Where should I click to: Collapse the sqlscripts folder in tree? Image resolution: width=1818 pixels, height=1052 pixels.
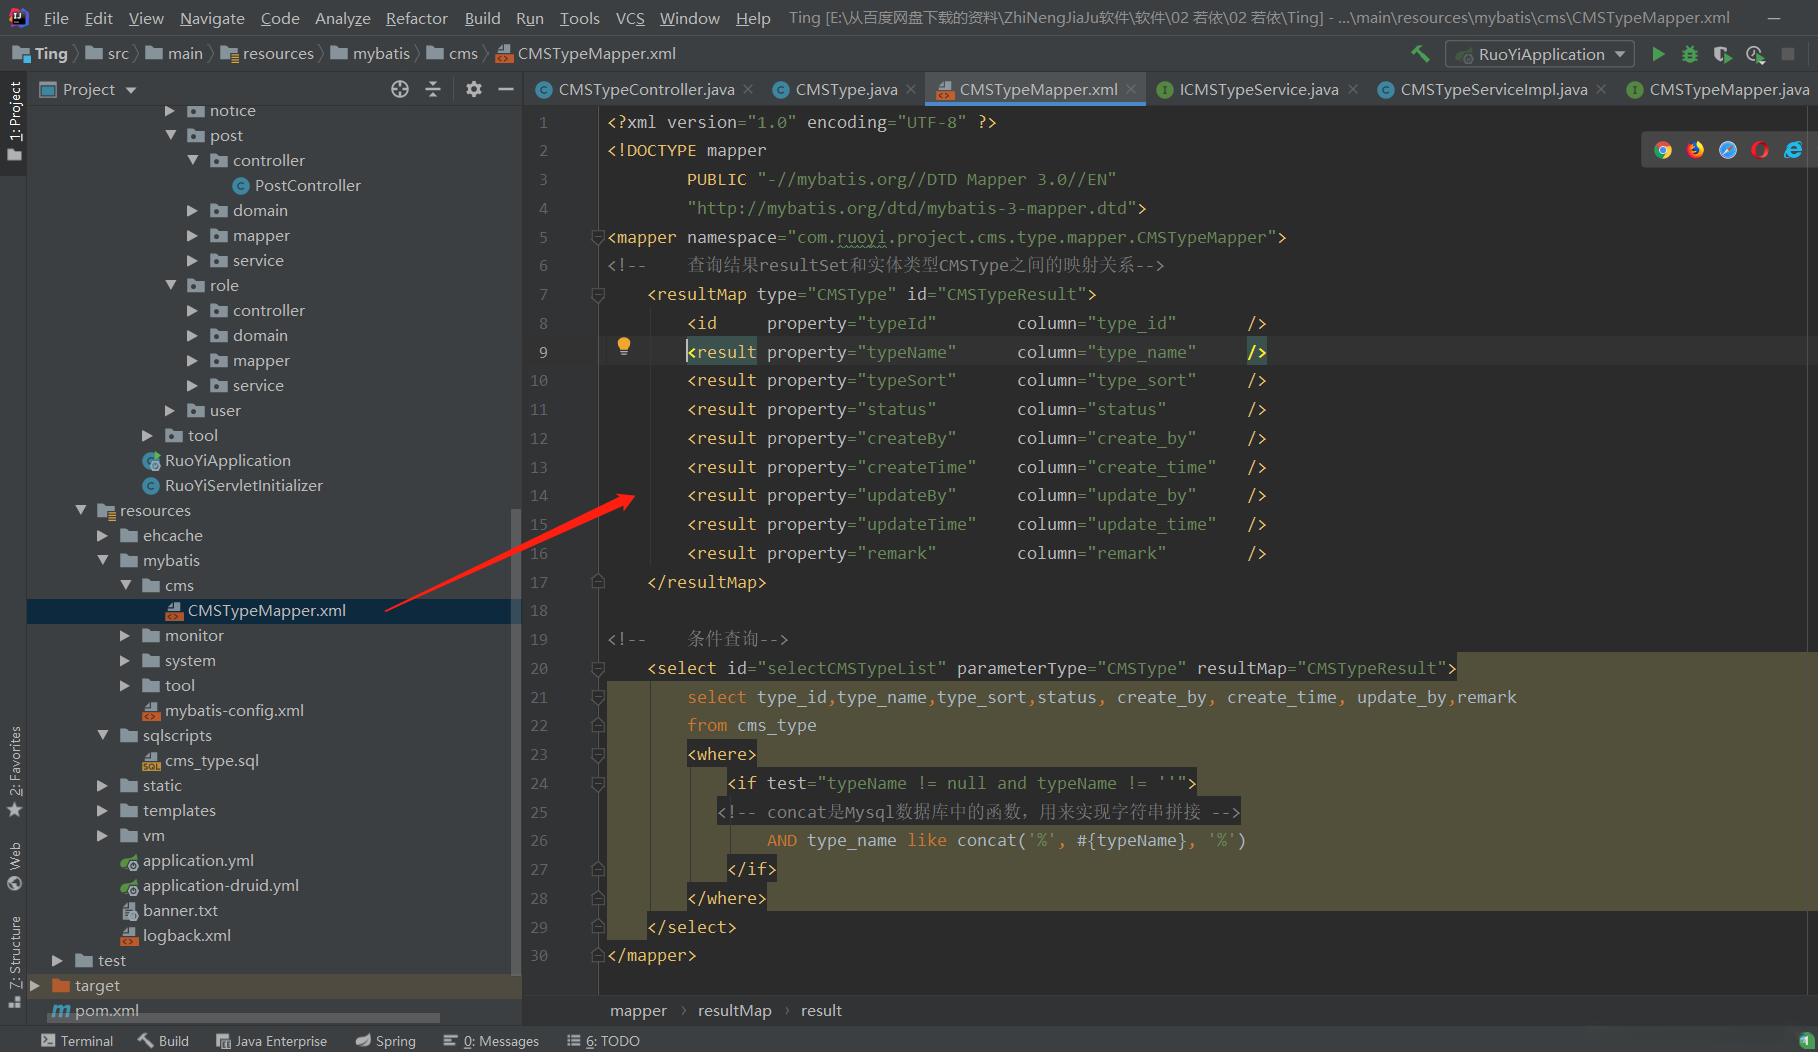(x=103, y=735)
